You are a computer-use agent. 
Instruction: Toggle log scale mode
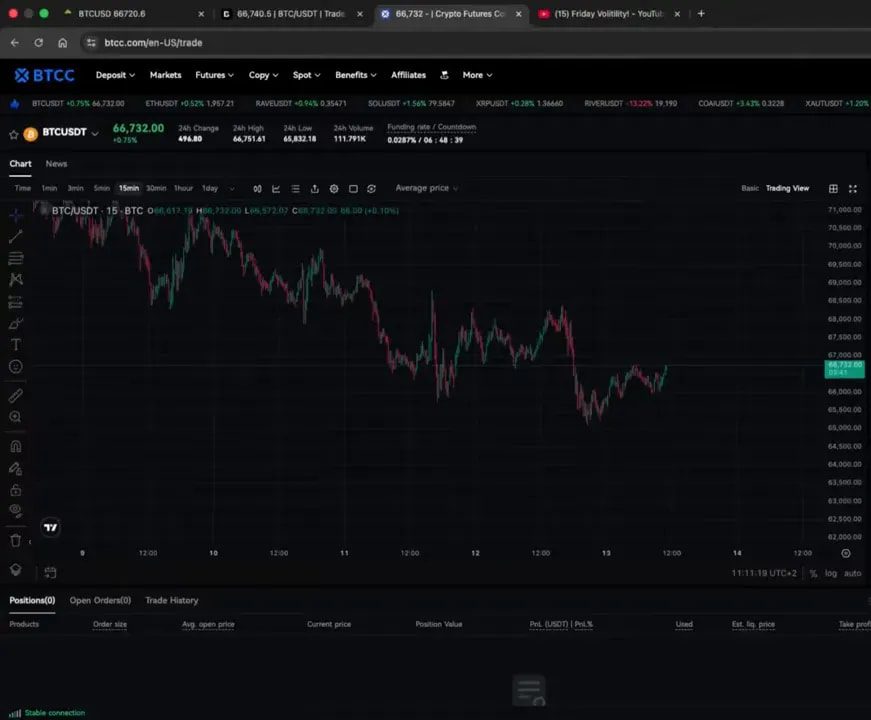coord(830,573)
